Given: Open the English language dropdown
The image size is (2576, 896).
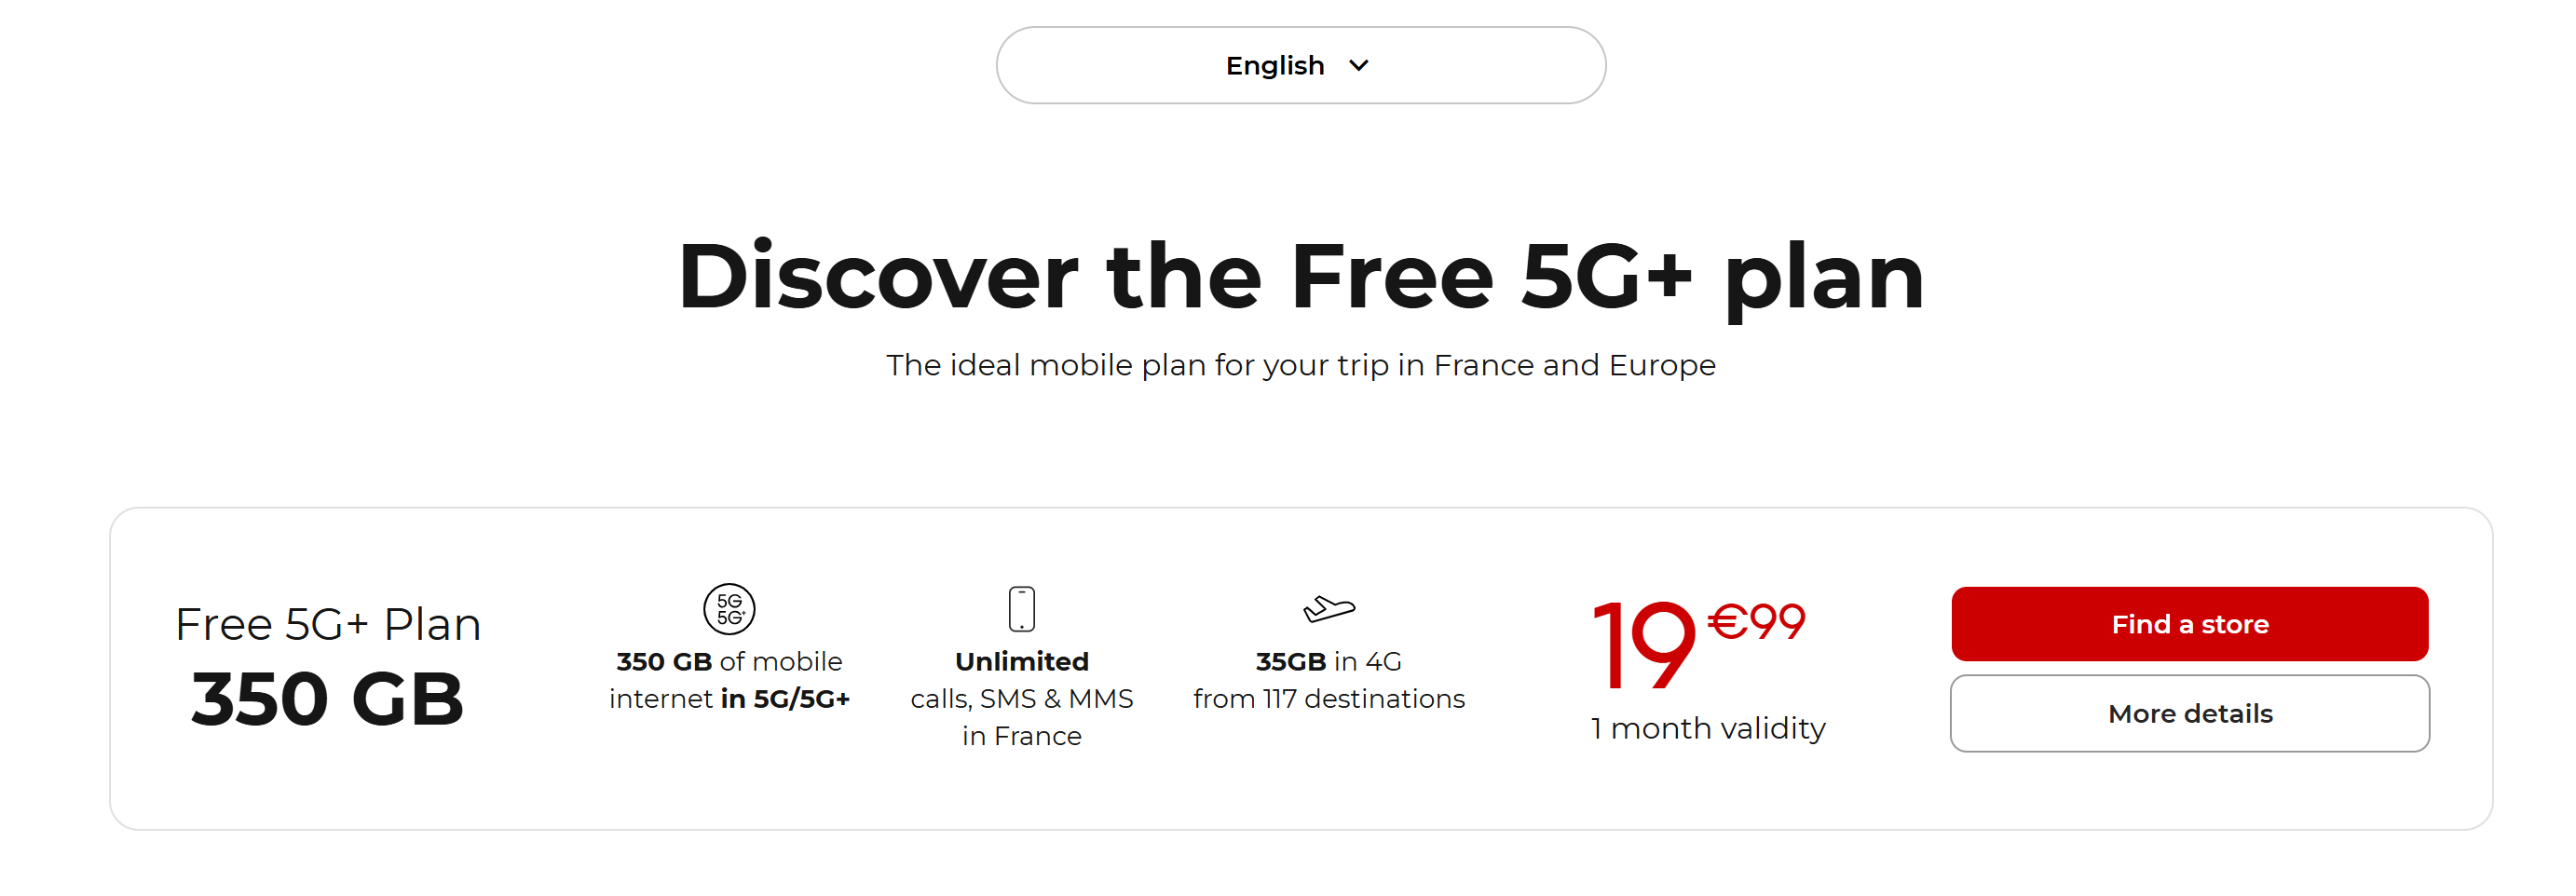Looking at the screenshot, I should [x=1300, y=66].
